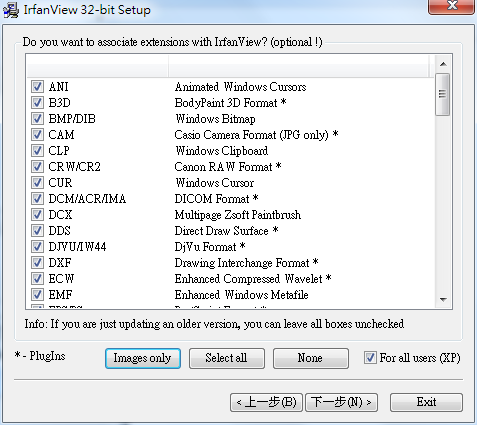Select the 'EMF' extension label

60,295
